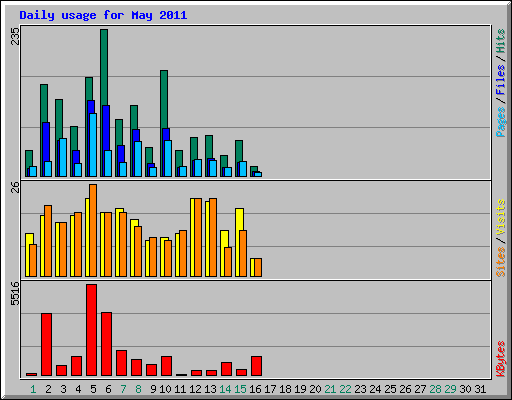This screenshot has width=512, height=400.
Task: Click day 5 on the date axis
Action: point(93,389)
